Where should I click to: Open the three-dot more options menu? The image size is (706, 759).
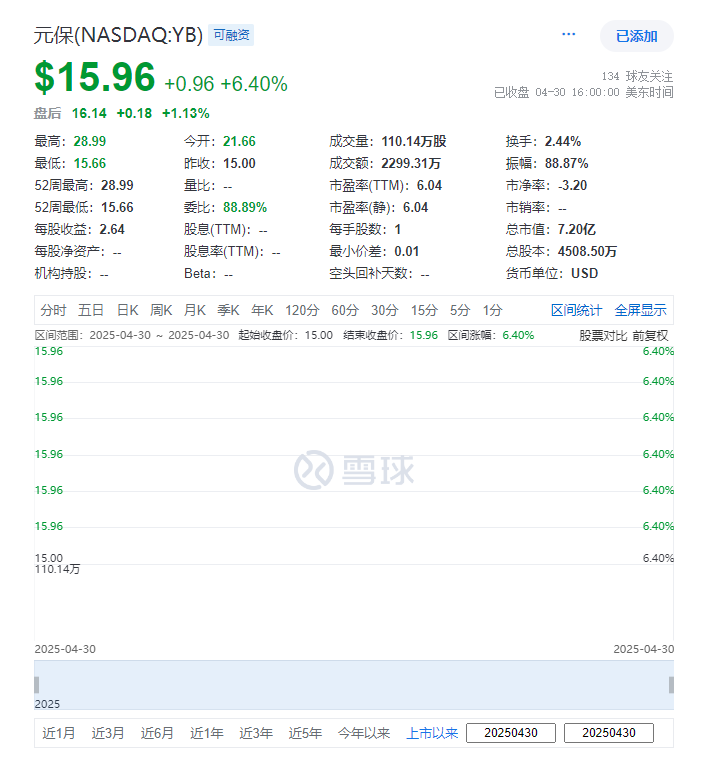pyautogui.click(x=569, y=34)
